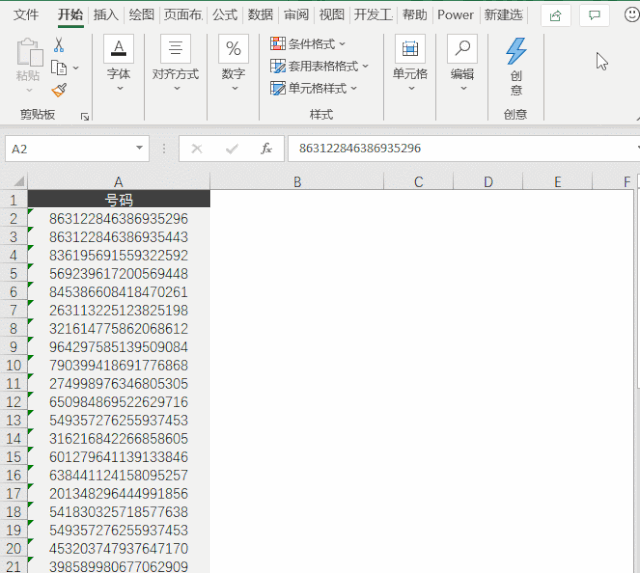Open the 对齐方式 alignment group icon
The height and width of the screenshot is (573, 640).
(176, 49)
